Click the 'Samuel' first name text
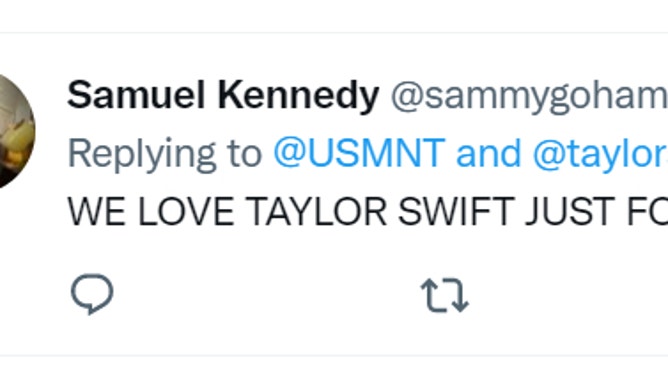The height and width of the screenshot is (376, 668). tap(136, 95)
